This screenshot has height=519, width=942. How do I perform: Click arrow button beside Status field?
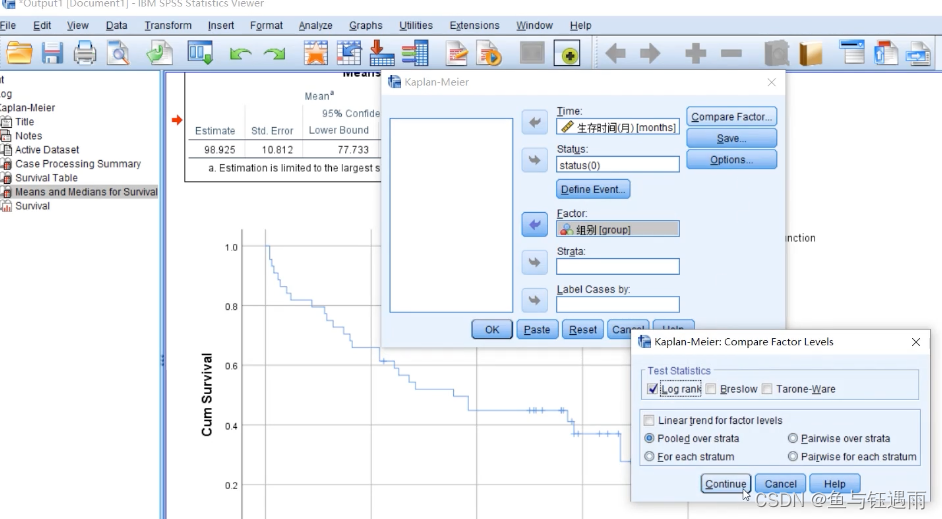click(535, 160)
